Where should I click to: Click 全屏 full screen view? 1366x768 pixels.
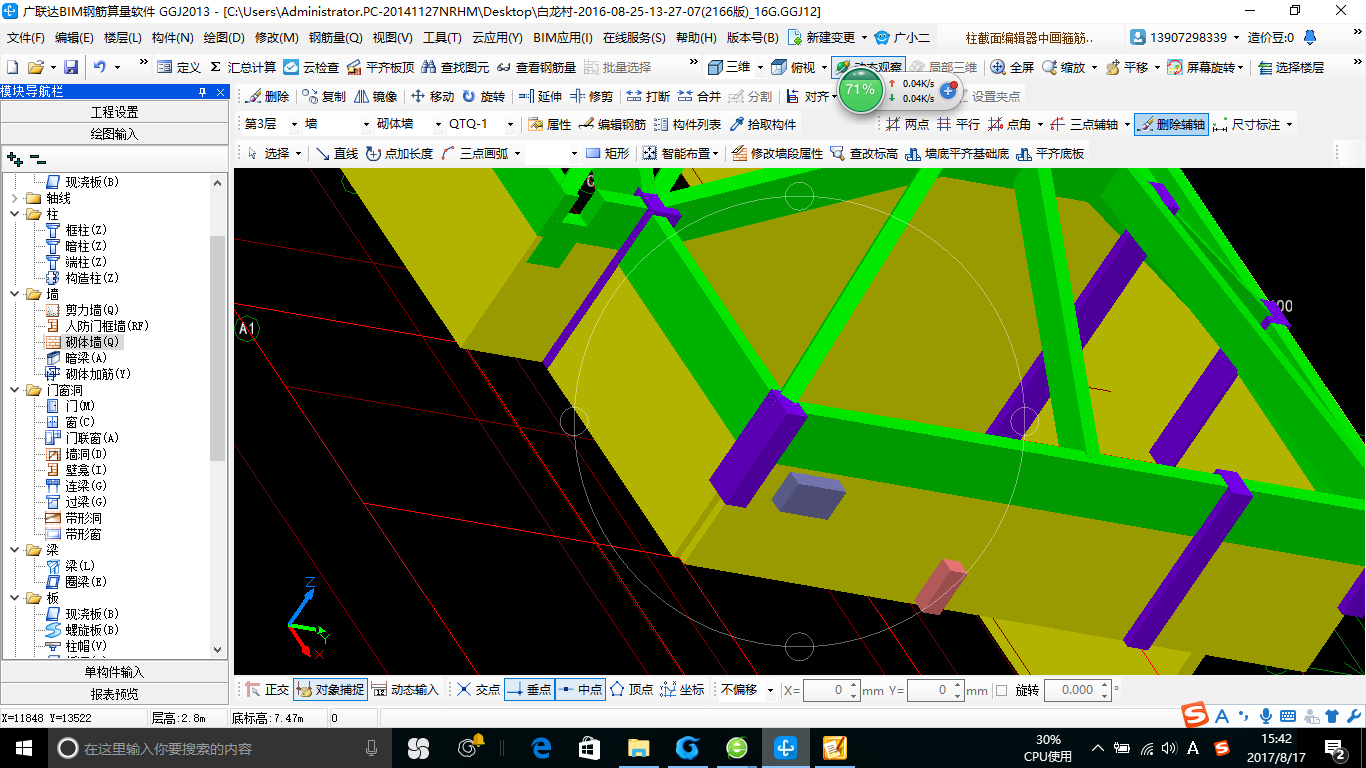coord(1012,67)
